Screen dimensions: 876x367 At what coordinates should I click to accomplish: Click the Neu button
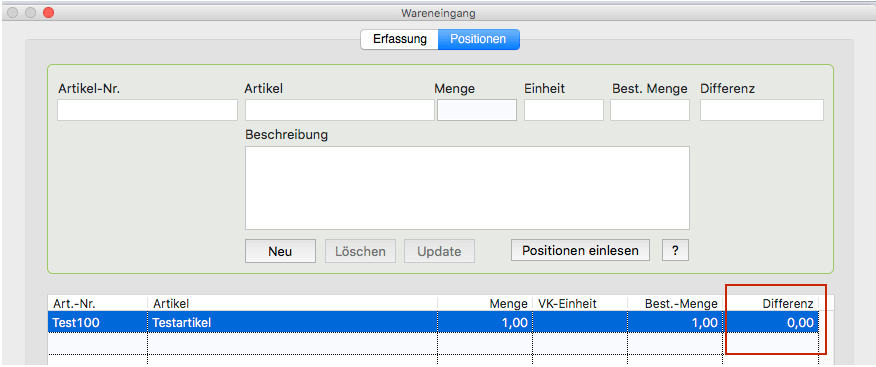(x=280, y=251)
